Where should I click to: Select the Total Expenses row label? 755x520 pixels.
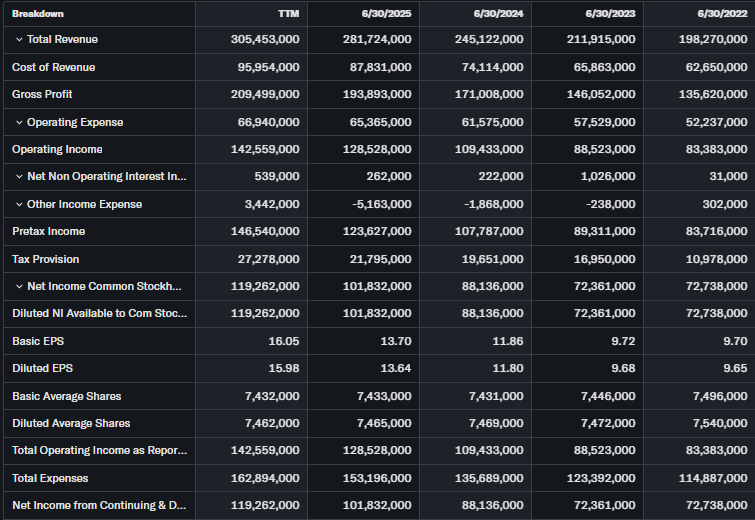coord(50,478)
